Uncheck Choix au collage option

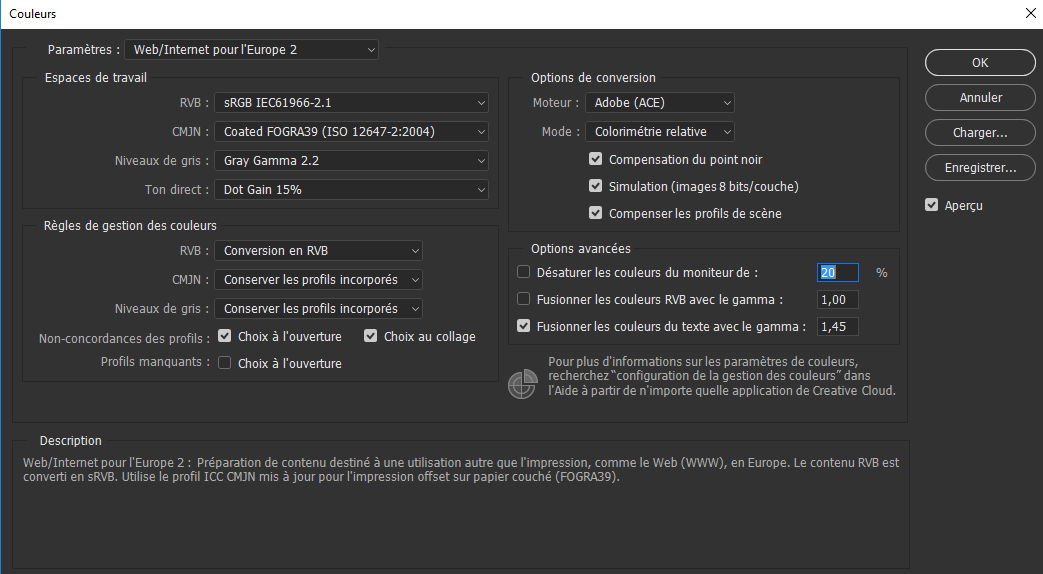(x=371, y=336)
